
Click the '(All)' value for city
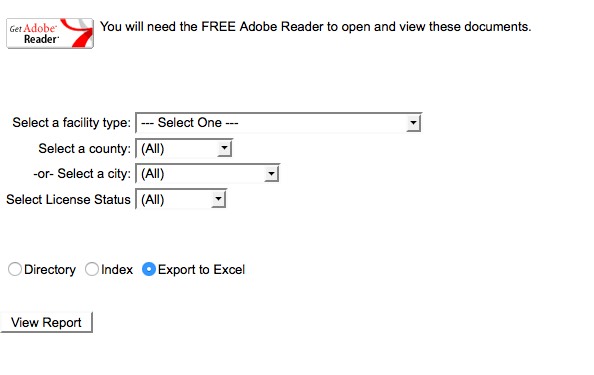point(153,174)
